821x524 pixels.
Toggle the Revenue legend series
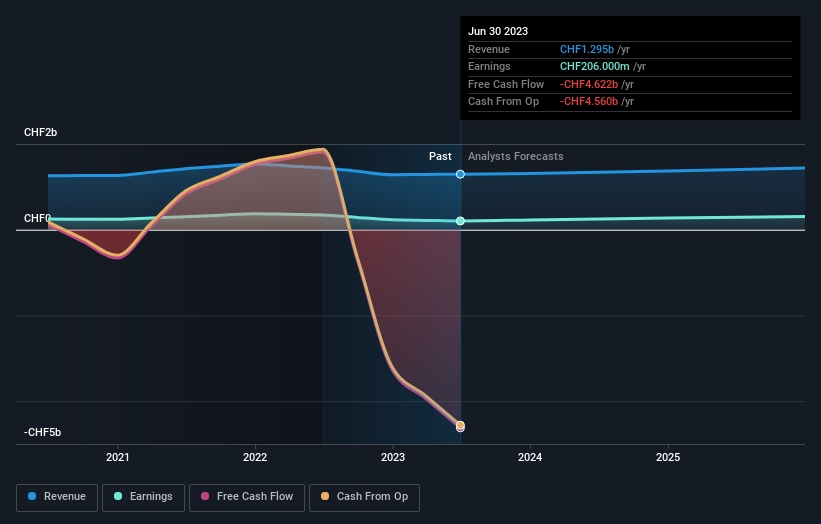point(57,497)
